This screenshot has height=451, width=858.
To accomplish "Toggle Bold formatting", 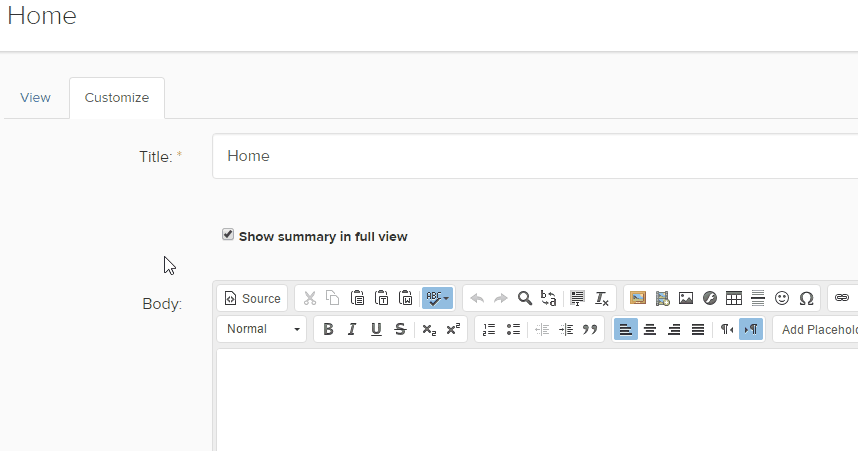I will [x=328, y=329].
